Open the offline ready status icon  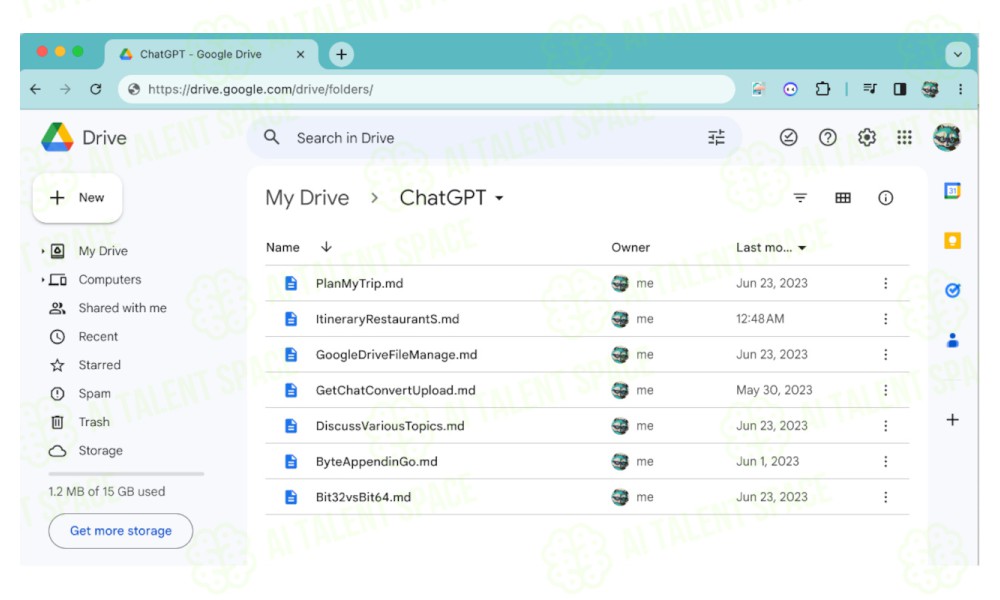pos(788,137)
